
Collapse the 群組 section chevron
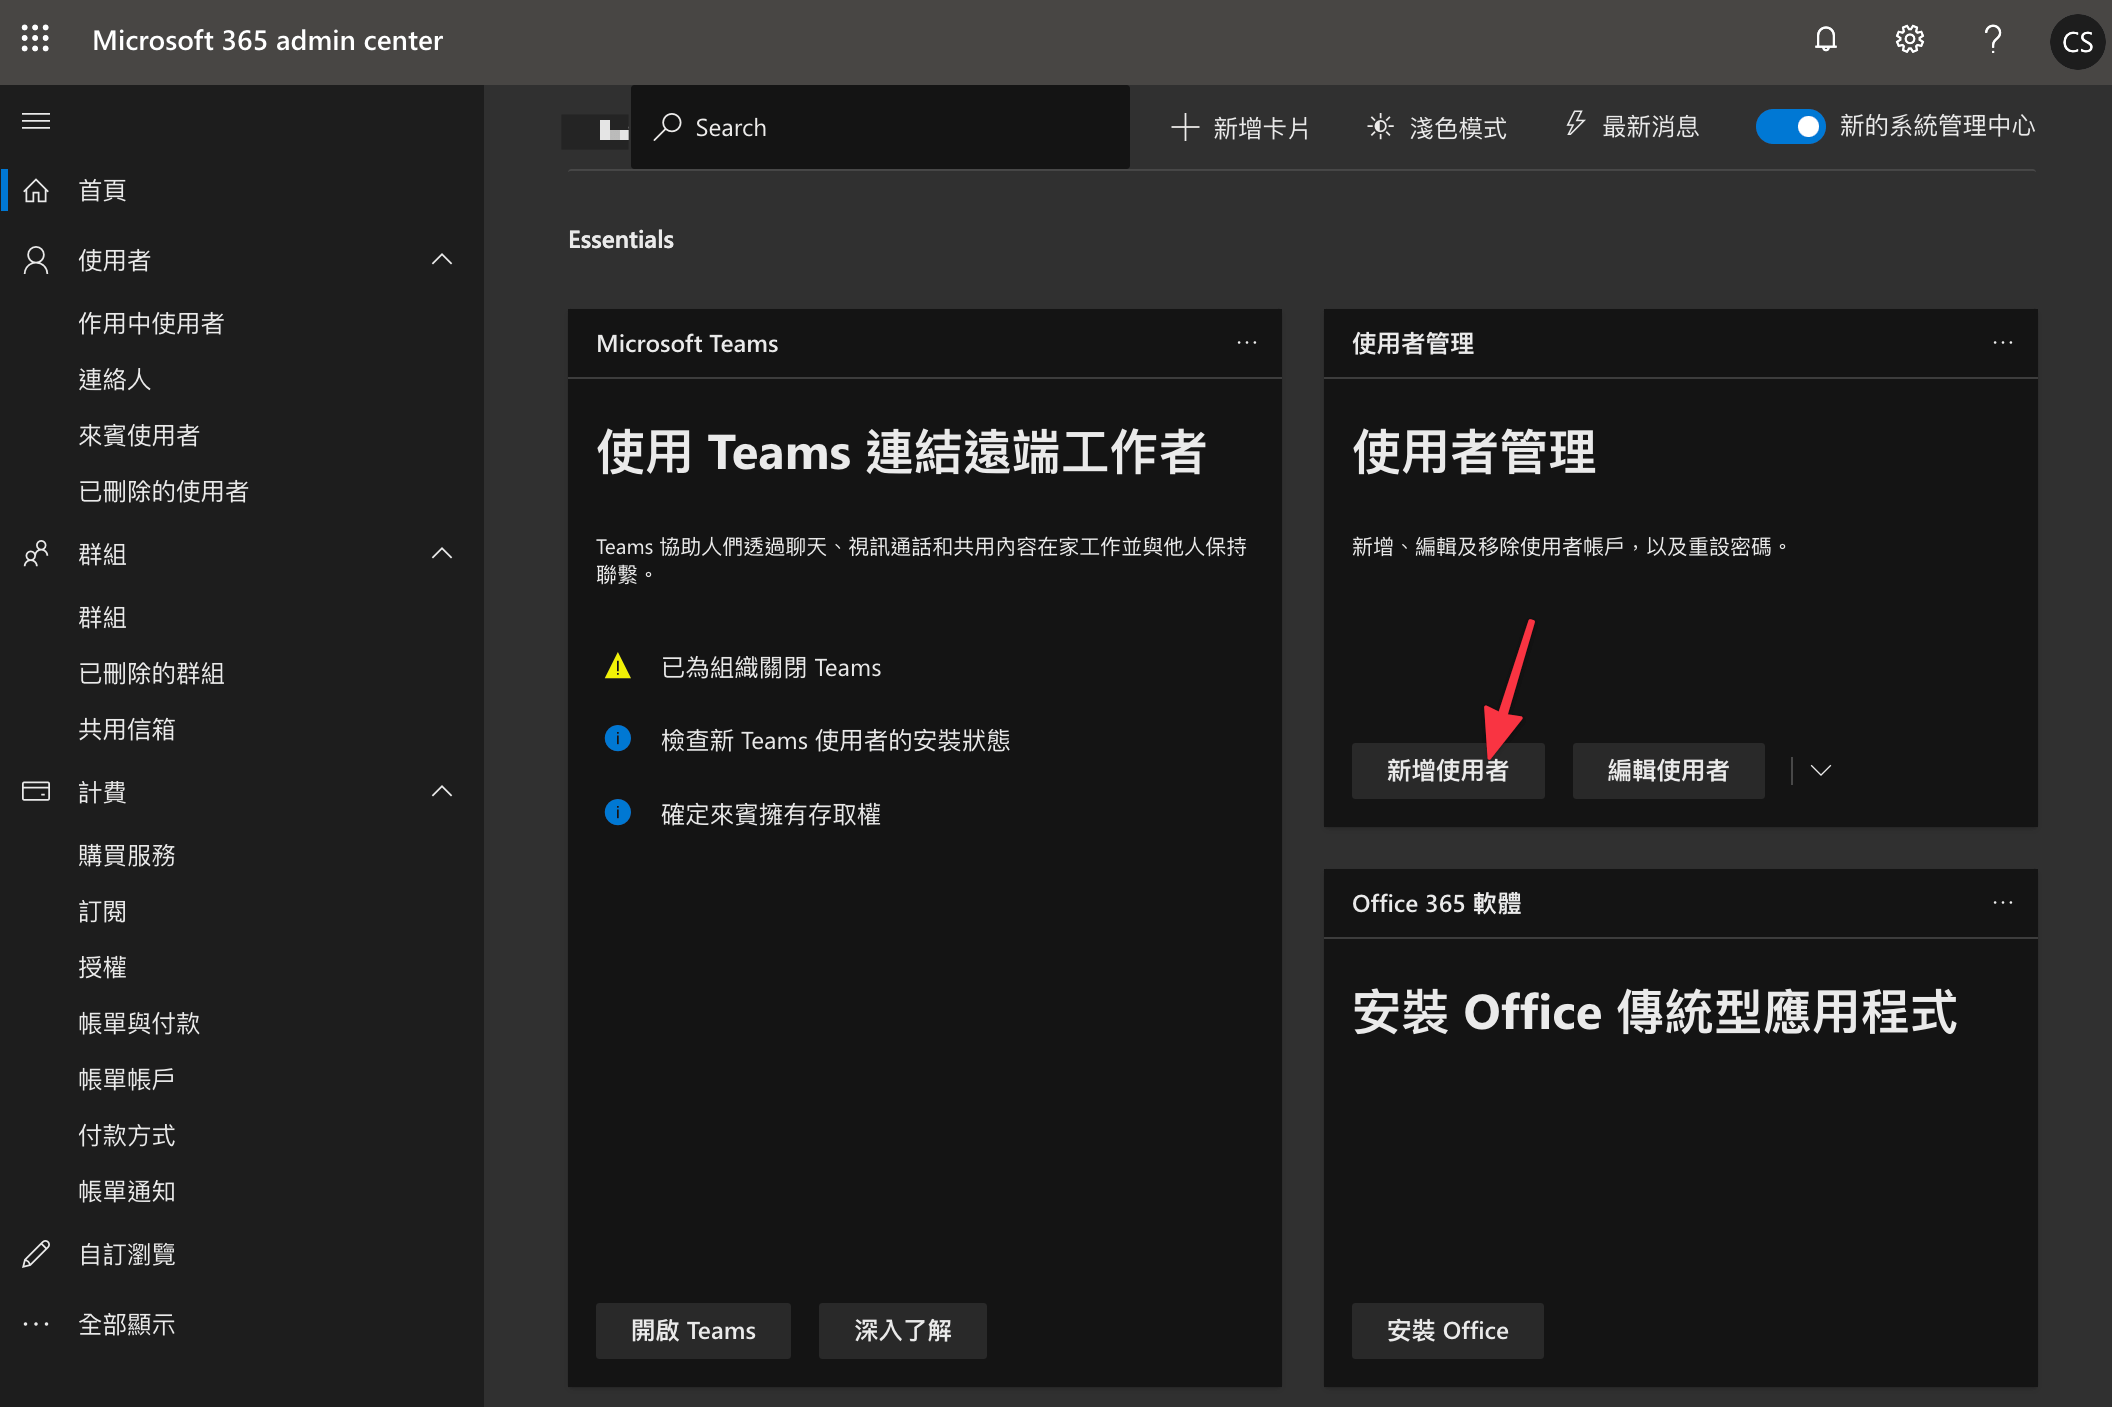click(x=442, y=554)
